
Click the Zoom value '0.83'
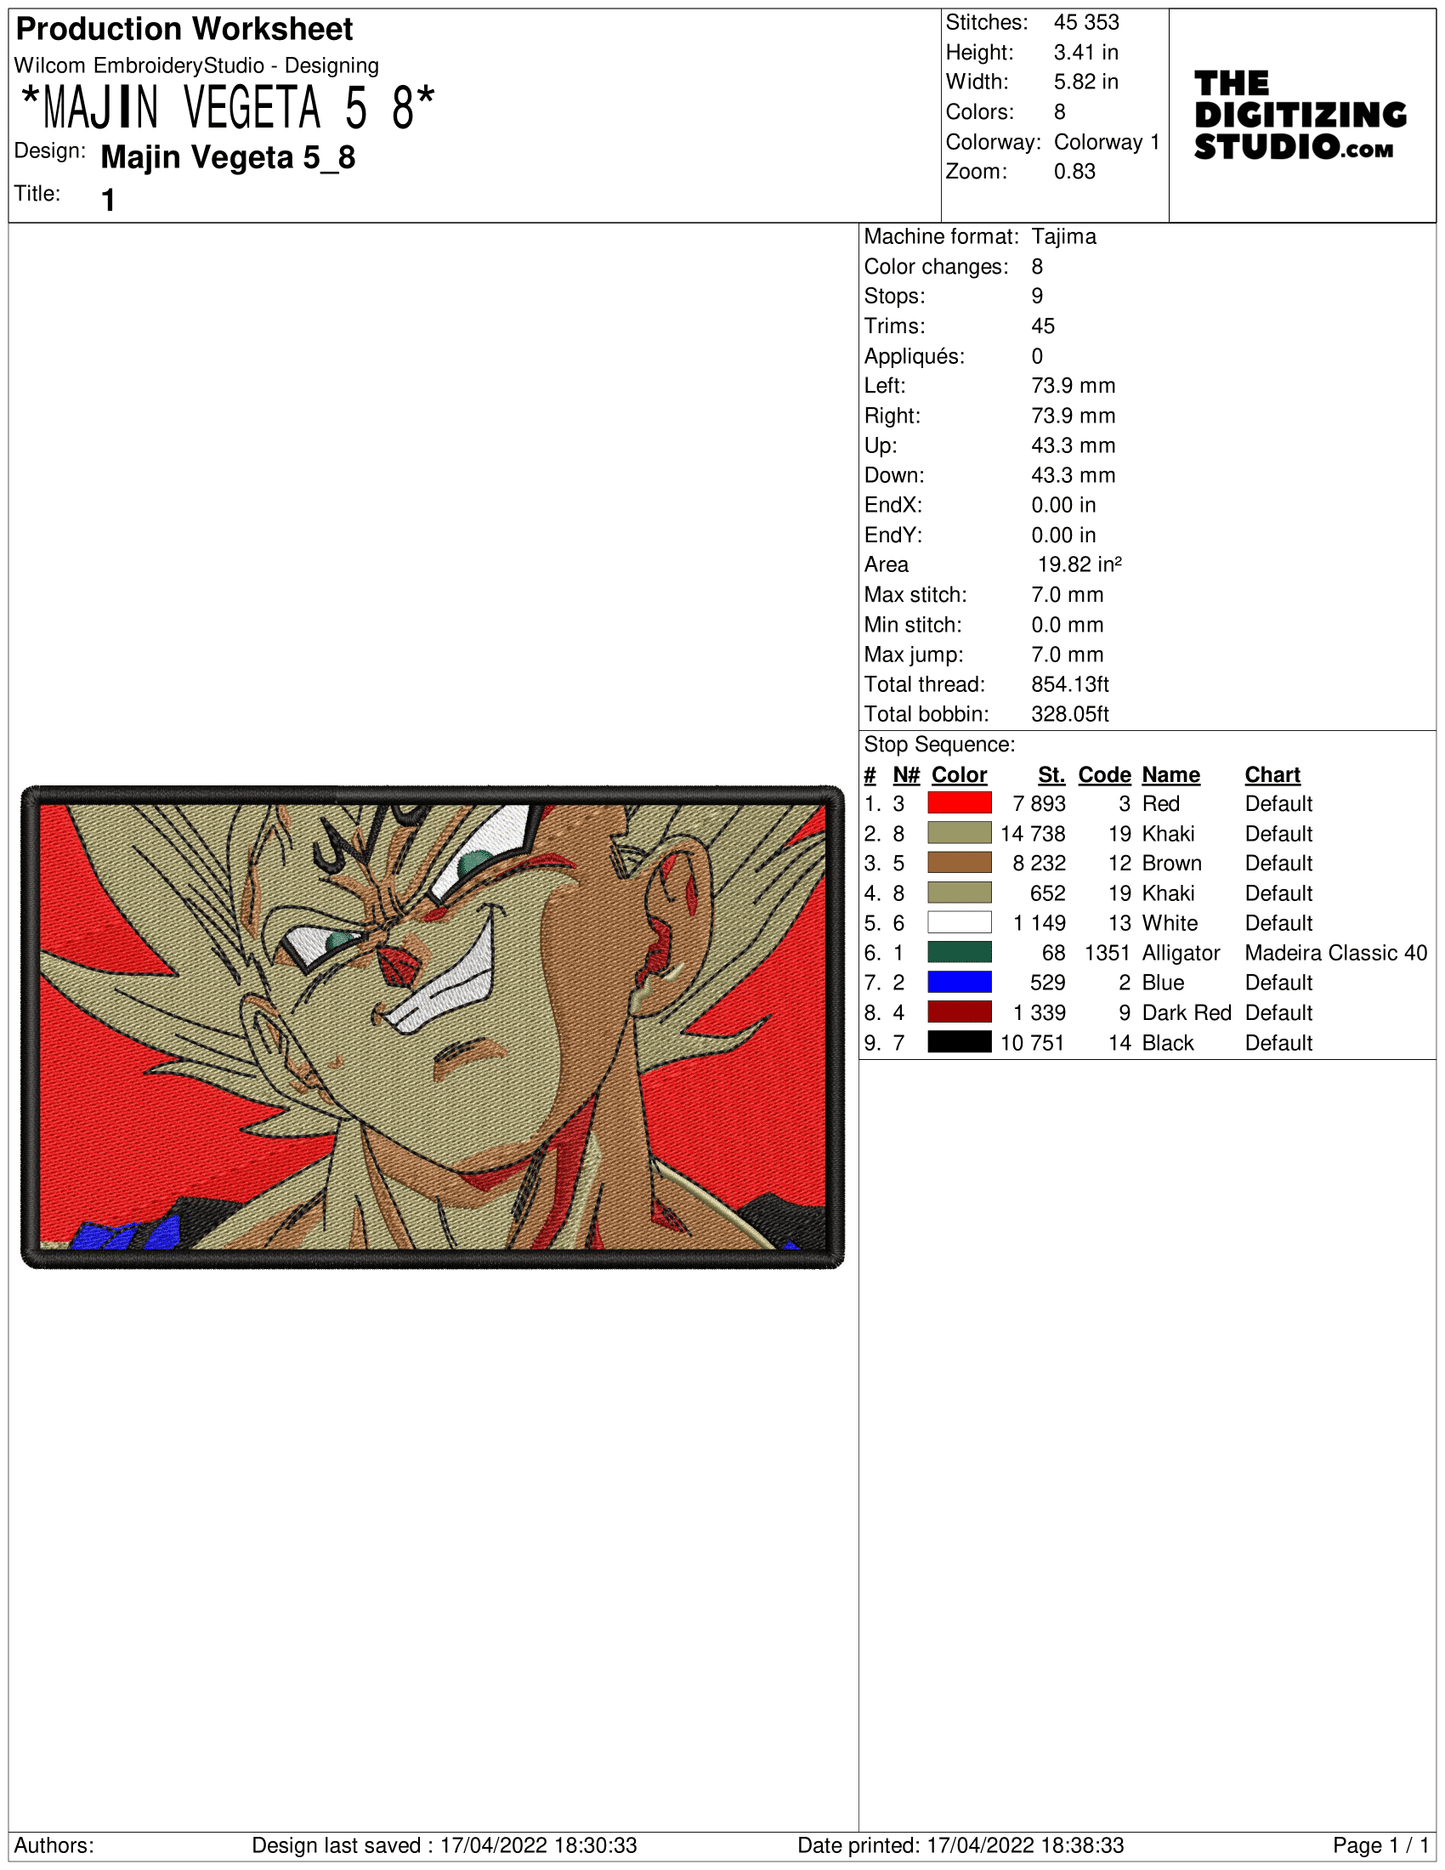[x=1075, y=171]
